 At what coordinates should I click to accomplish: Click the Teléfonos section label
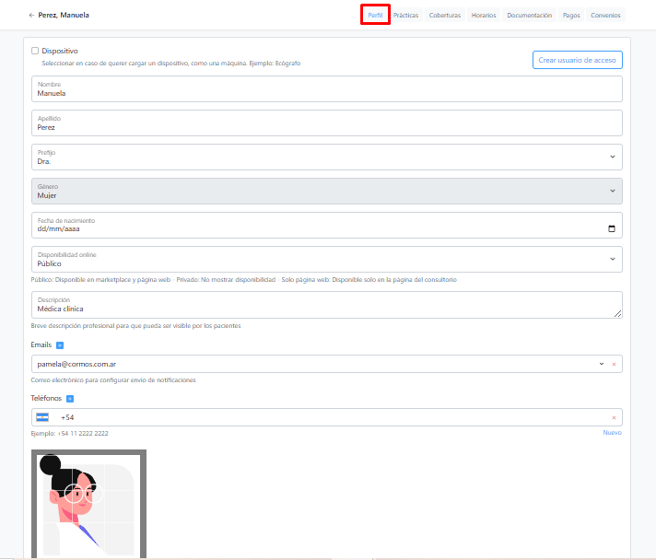[46, 398]
